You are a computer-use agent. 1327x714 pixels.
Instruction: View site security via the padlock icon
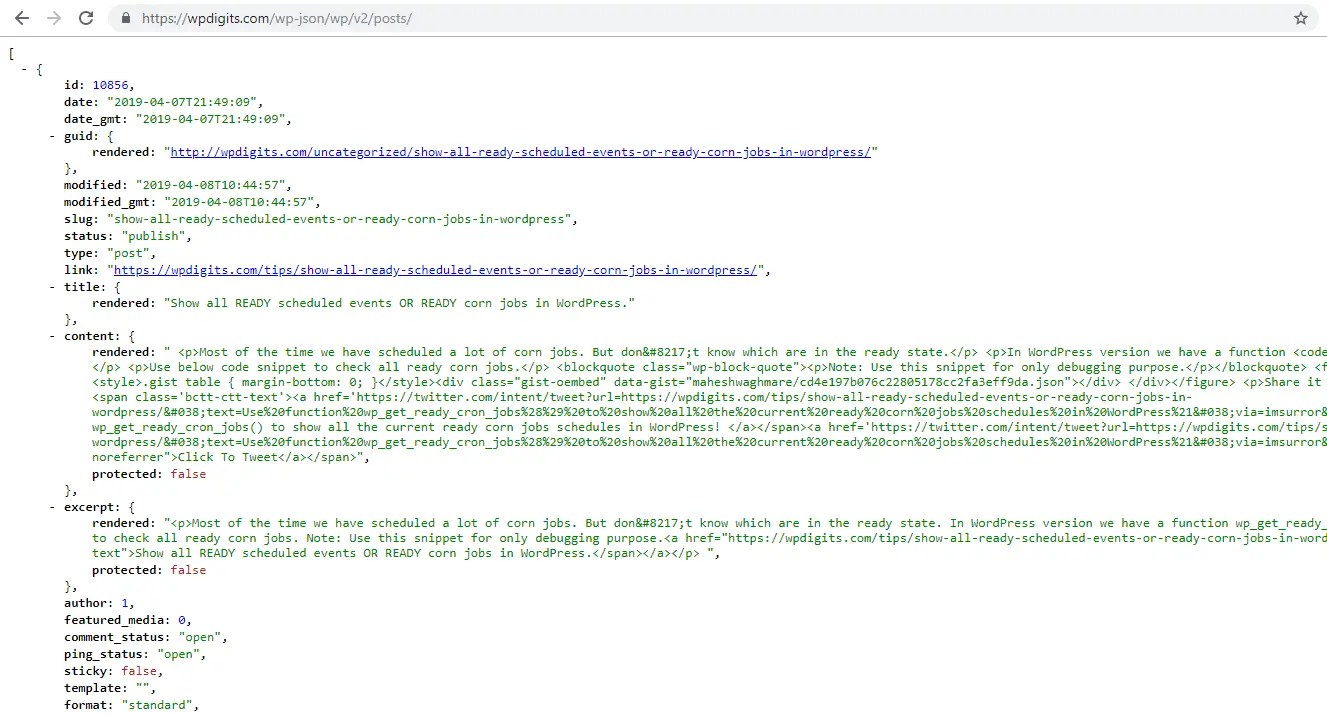click(x=125, y=17)
